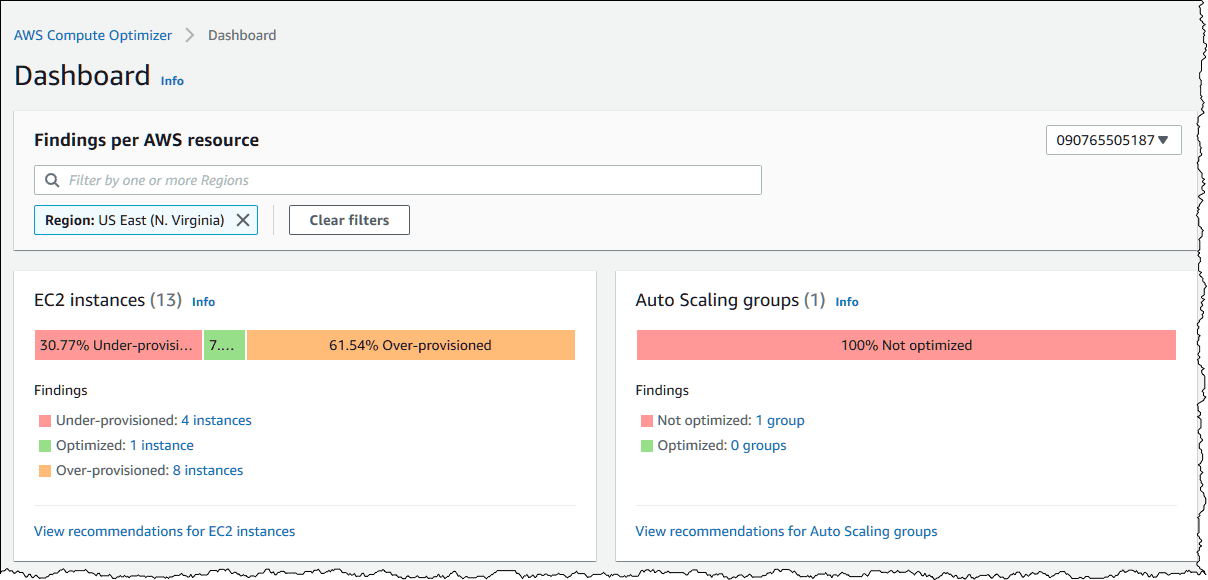Click the Clear filters button
Screen dimensions: 1208x580
point(349,220)
